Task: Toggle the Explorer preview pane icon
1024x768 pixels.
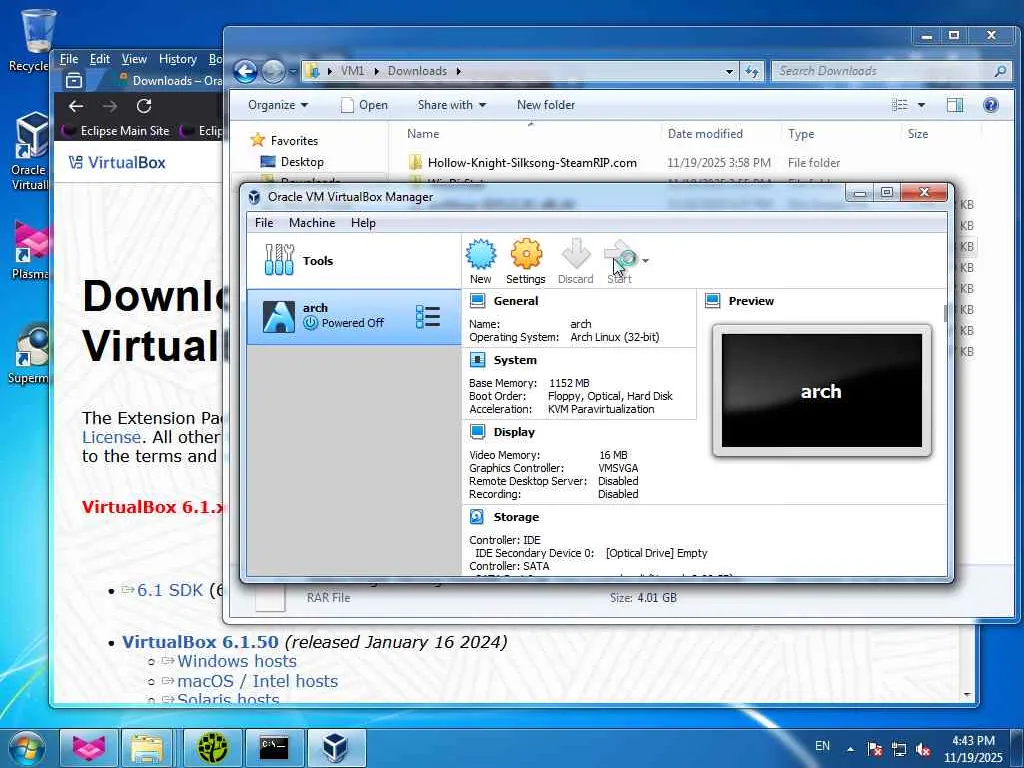Action: (955, 105)
